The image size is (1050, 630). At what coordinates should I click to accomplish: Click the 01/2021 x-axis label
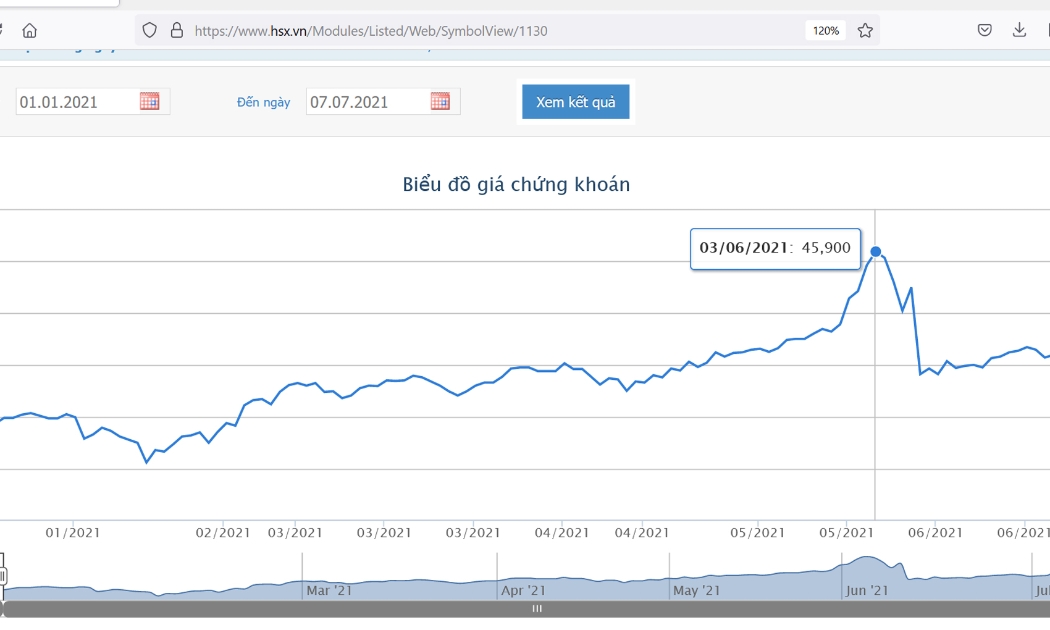[x=72, y=533]
